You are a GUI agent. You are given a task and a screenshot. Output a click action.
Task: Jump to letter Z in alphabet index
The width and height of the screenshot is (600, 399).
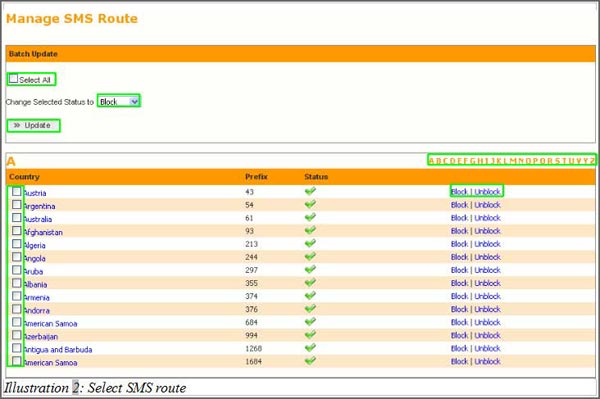pos(592,161)
